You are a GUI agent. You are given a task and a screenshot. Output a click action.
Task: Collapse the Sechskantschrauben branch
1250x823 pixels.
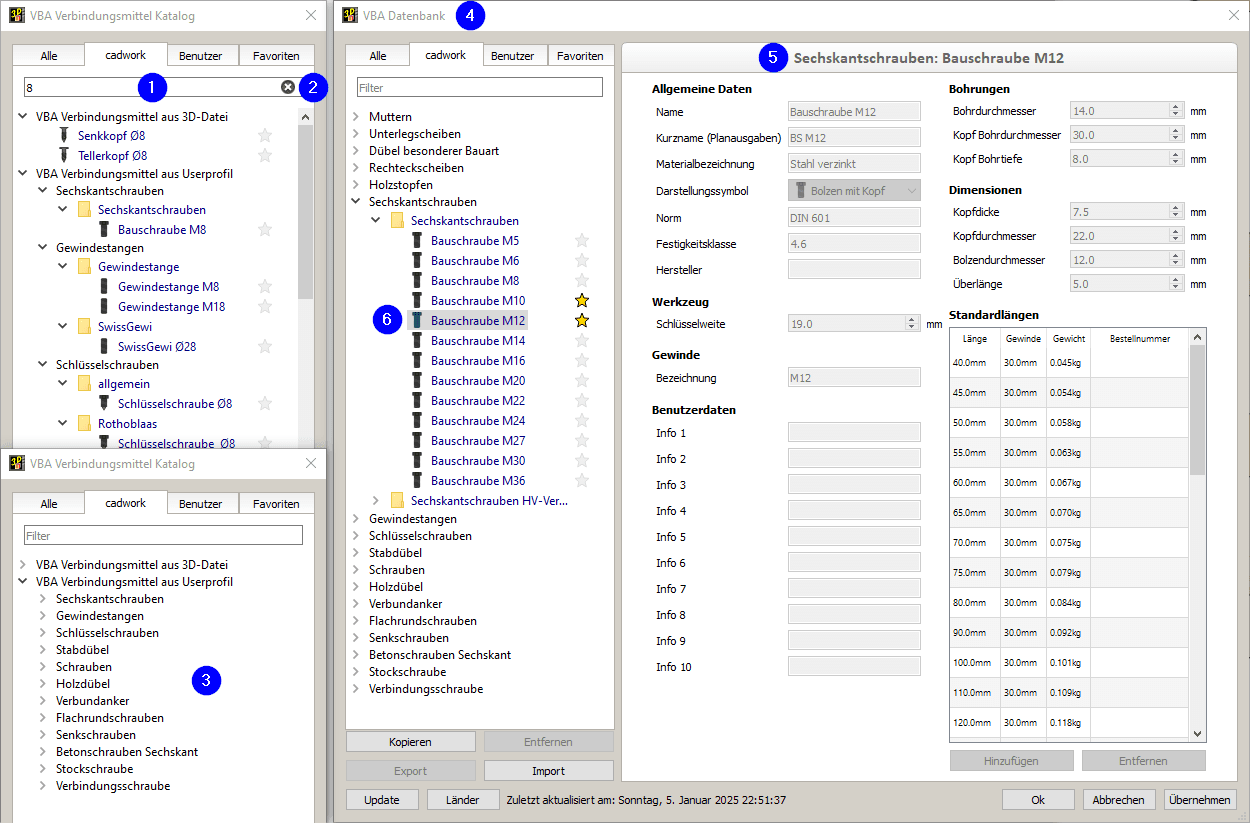(356, 201)
